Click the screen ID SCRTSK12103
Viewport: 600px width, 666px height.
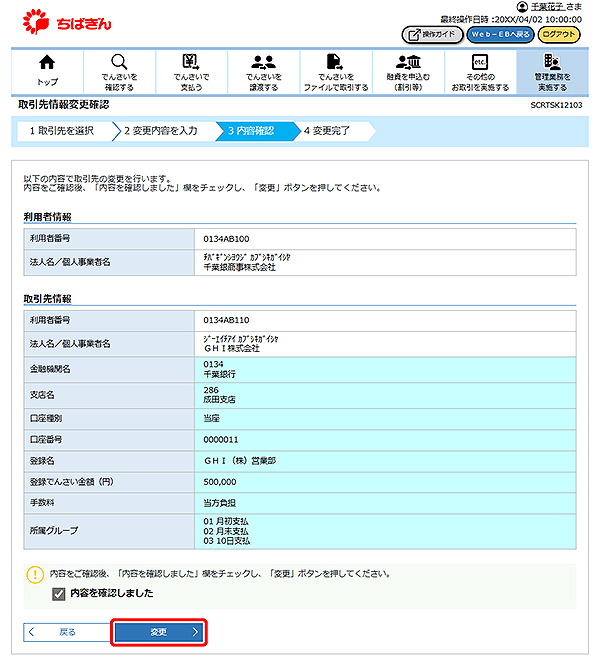(556, 105)
